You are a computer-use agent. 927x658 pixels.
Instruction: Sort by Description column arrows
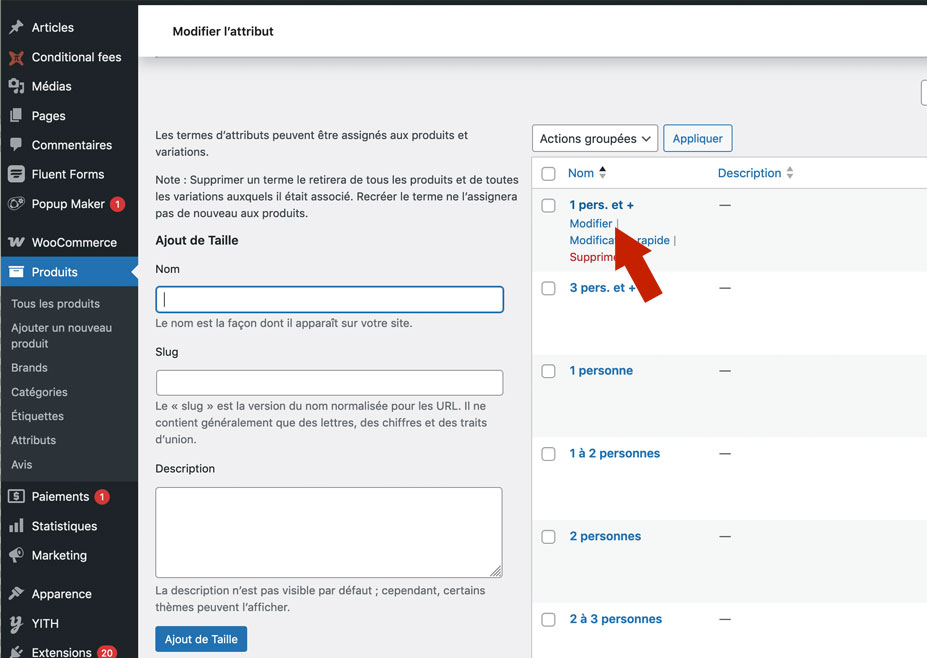(789, 173)
